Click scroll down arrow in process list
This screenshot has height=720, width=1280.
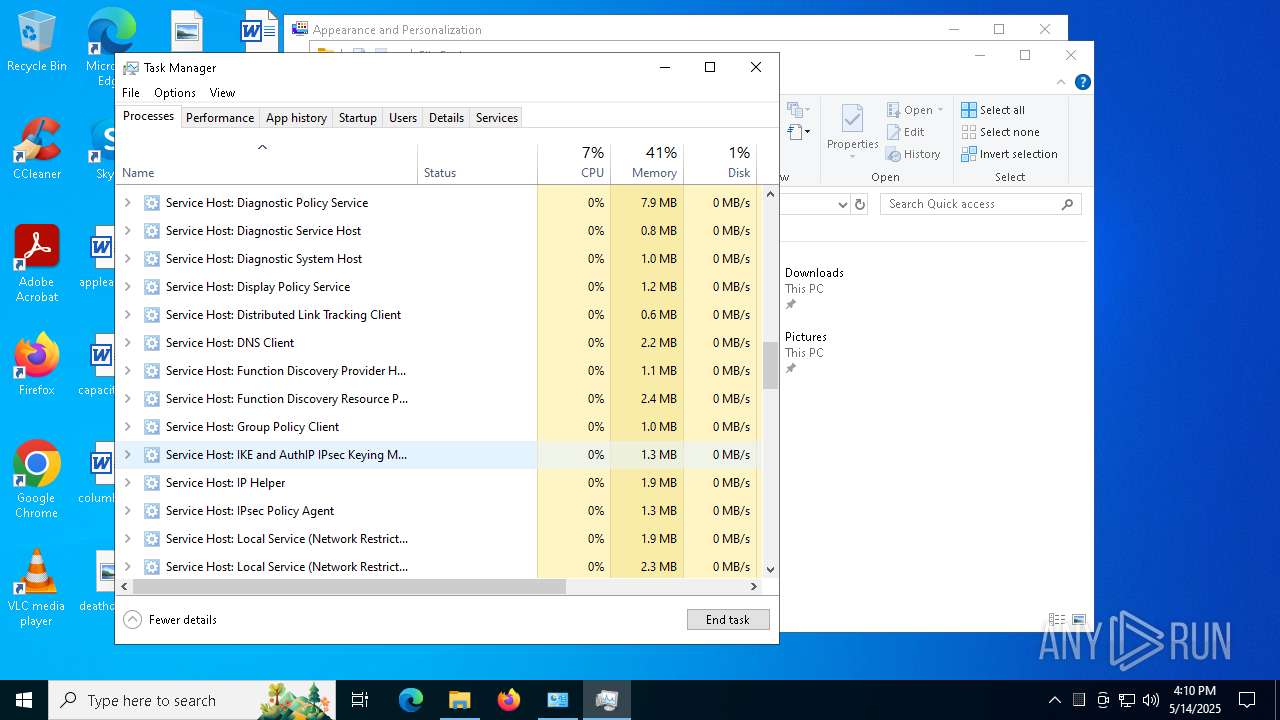(770, 569)
